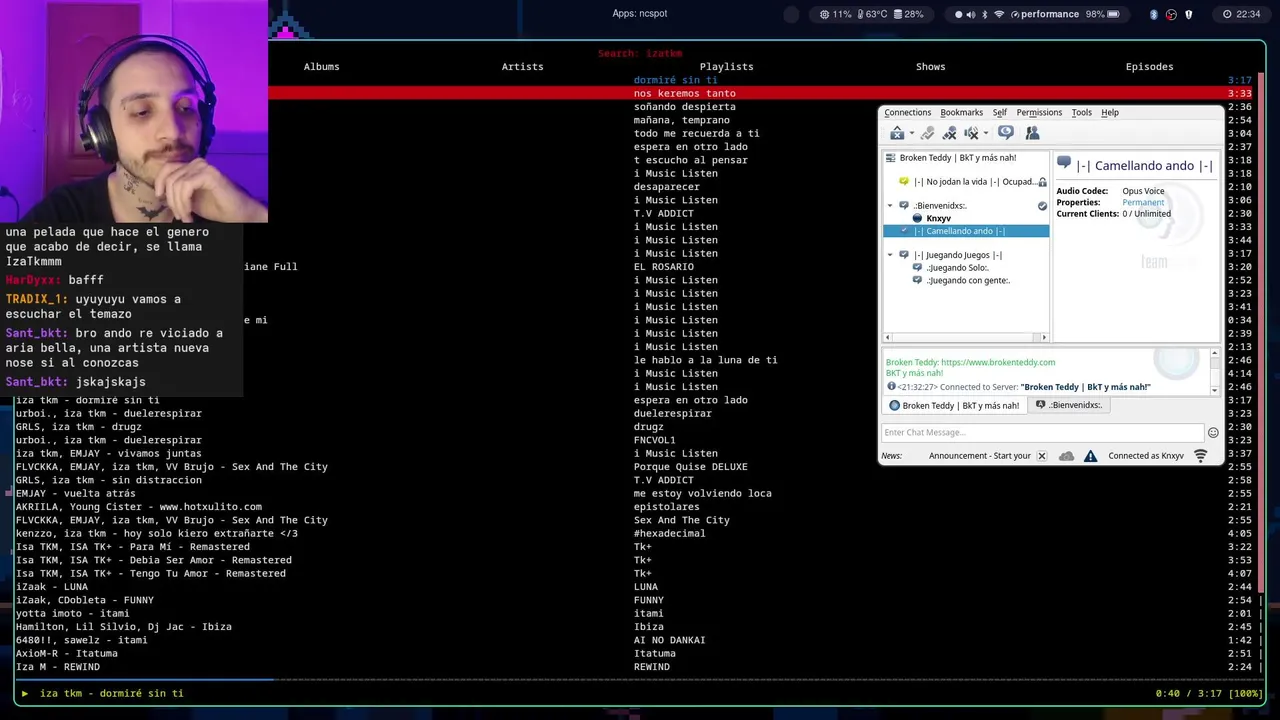Click the TeamSpeak disconnect server toolbar icon
The height and width of the screenshot is (720, 1280).
897,133
